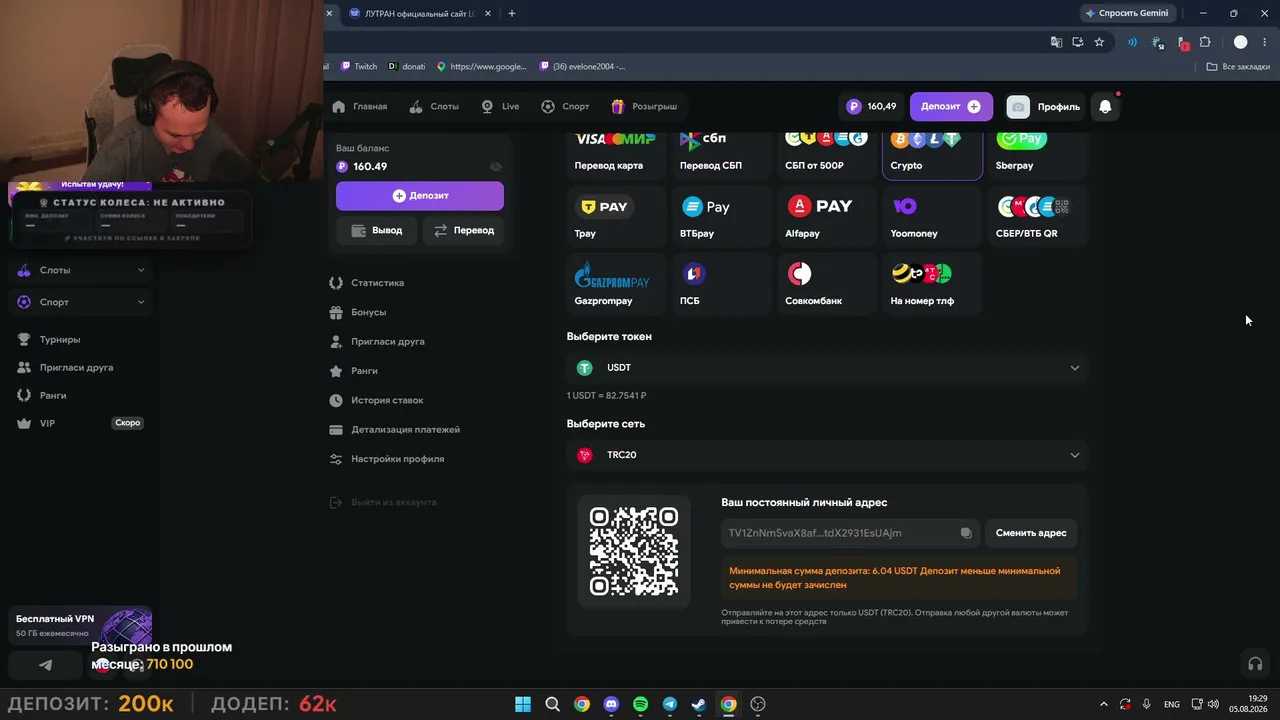The image size is (1280, 720).
Task: Open the Профиль menu
Action: click(1044, 106)
